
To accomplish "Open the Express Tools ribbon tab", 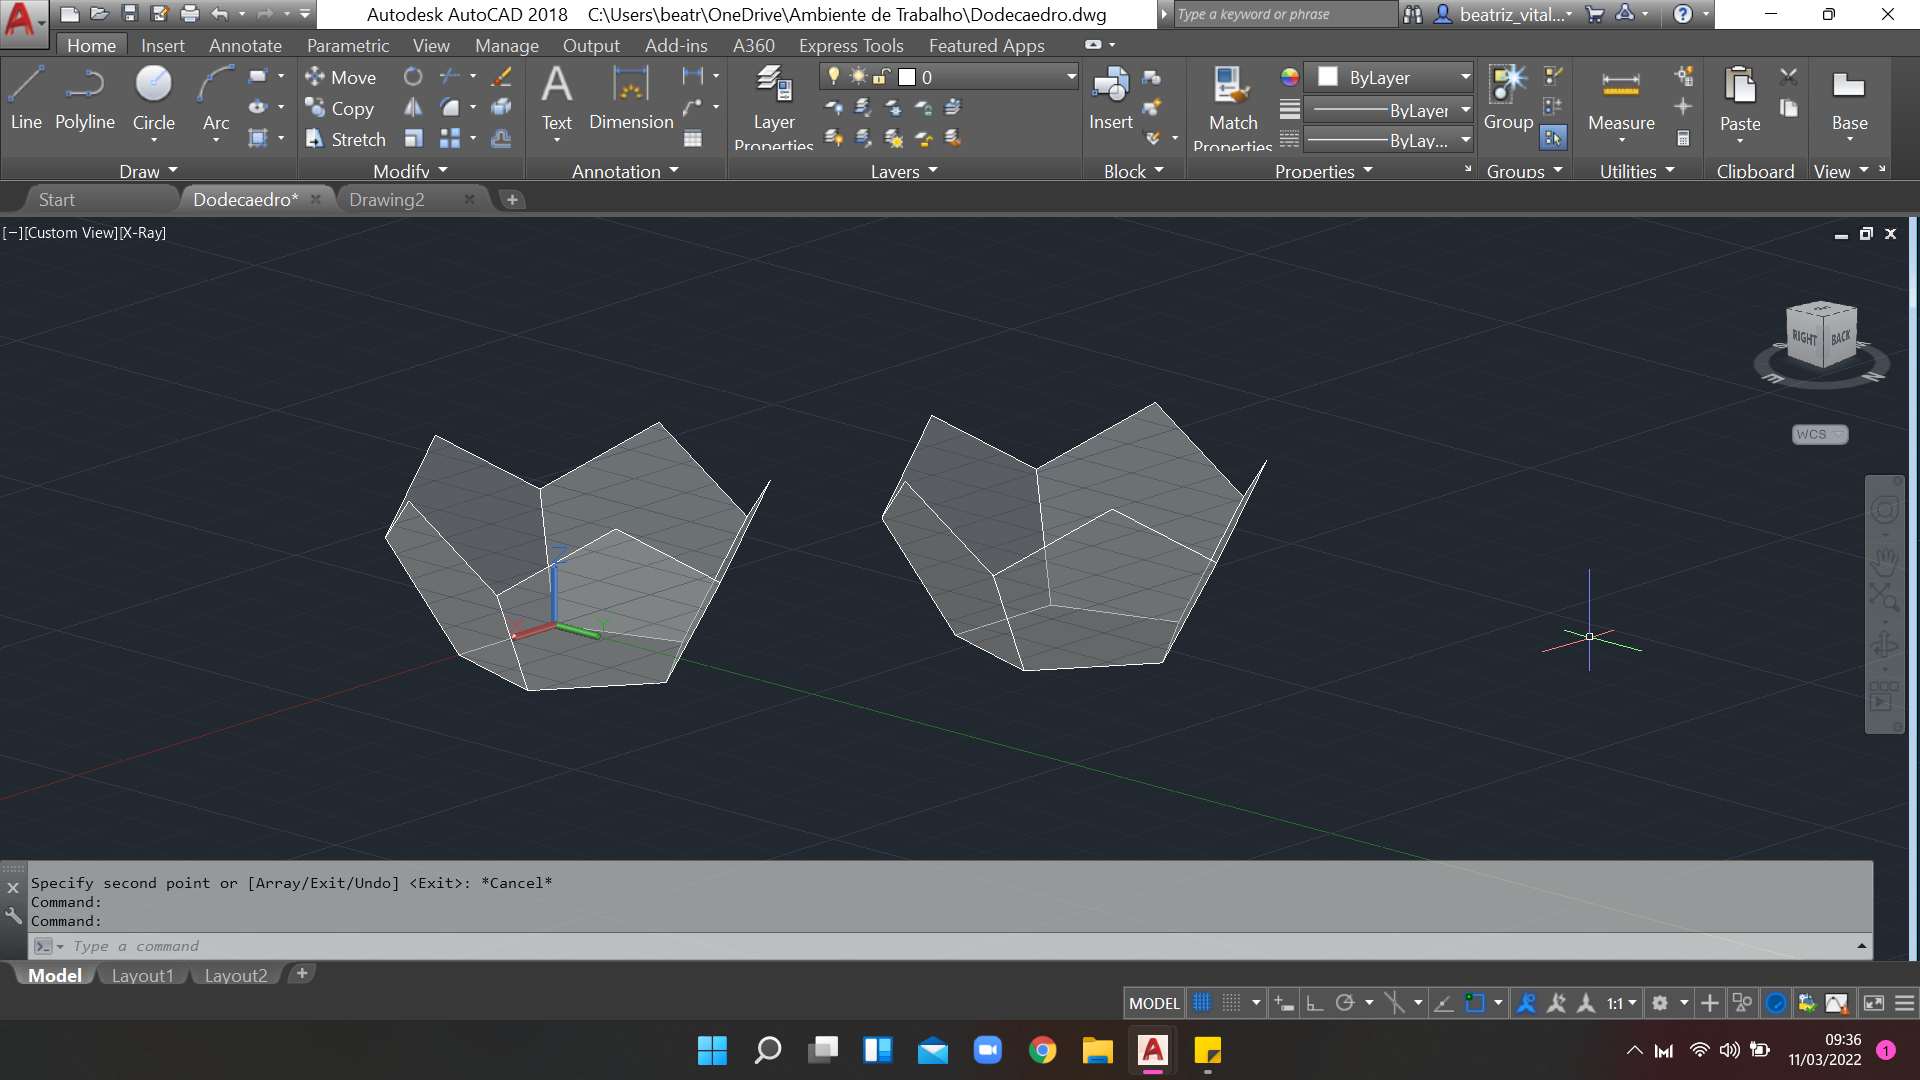I will (x=851, y=46).
